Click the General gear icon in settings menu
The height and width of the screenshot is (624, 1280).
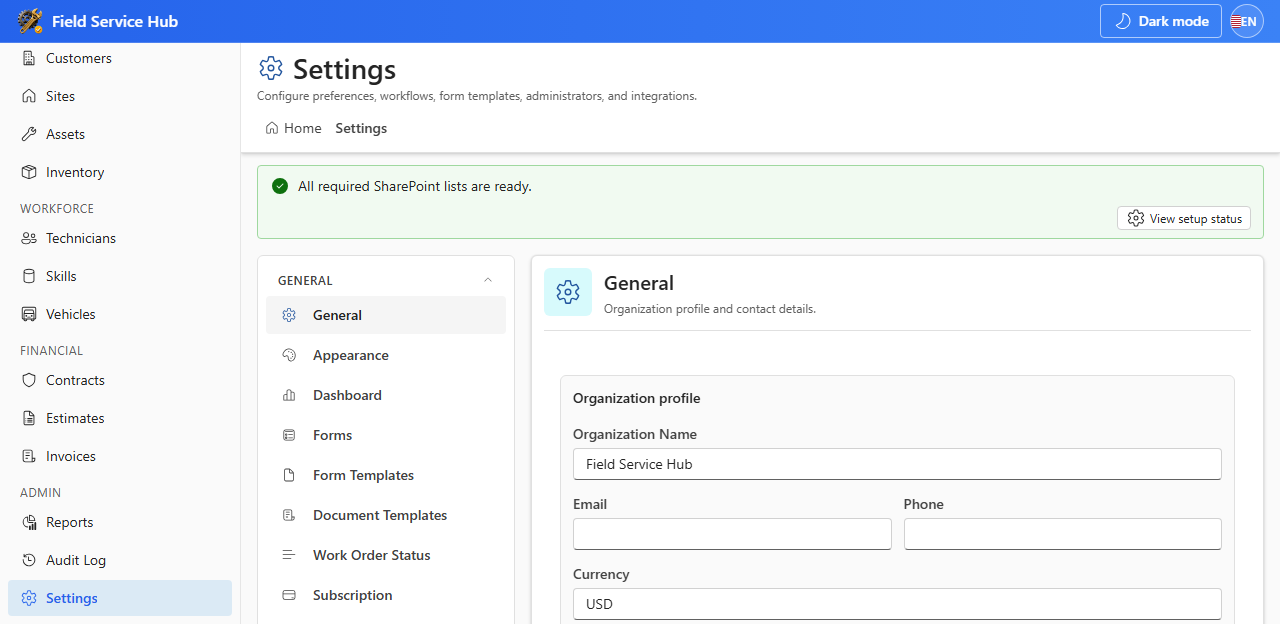[x=289, y=315]
